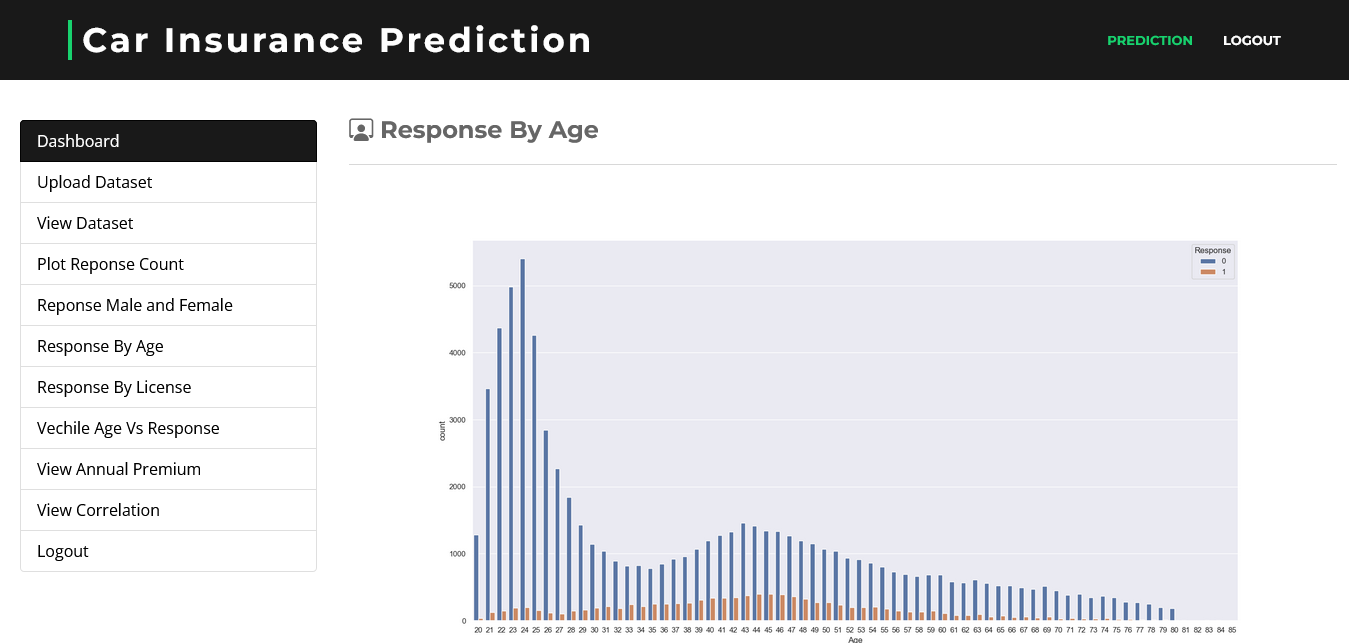Select Upload Dataset in the sidebar

pyautogui.click(x=168, y=182)
